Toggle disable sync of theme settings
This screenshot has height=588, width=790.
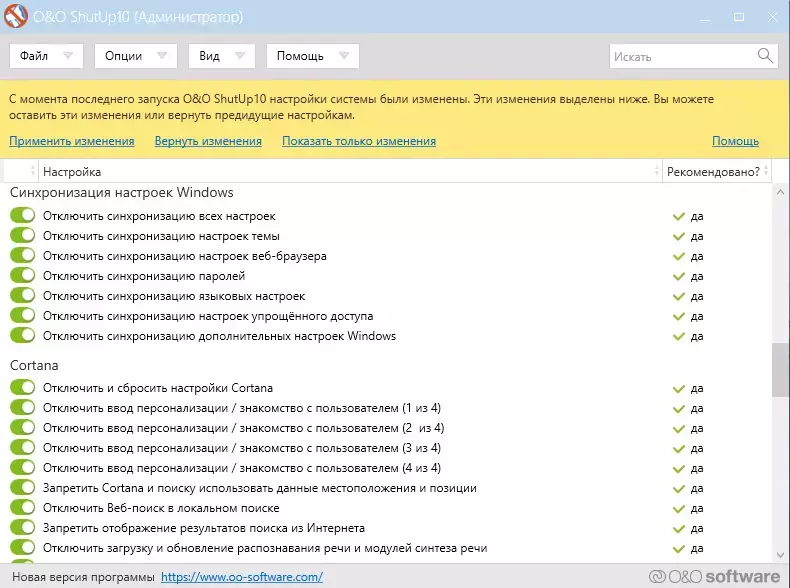coord(23,235)
